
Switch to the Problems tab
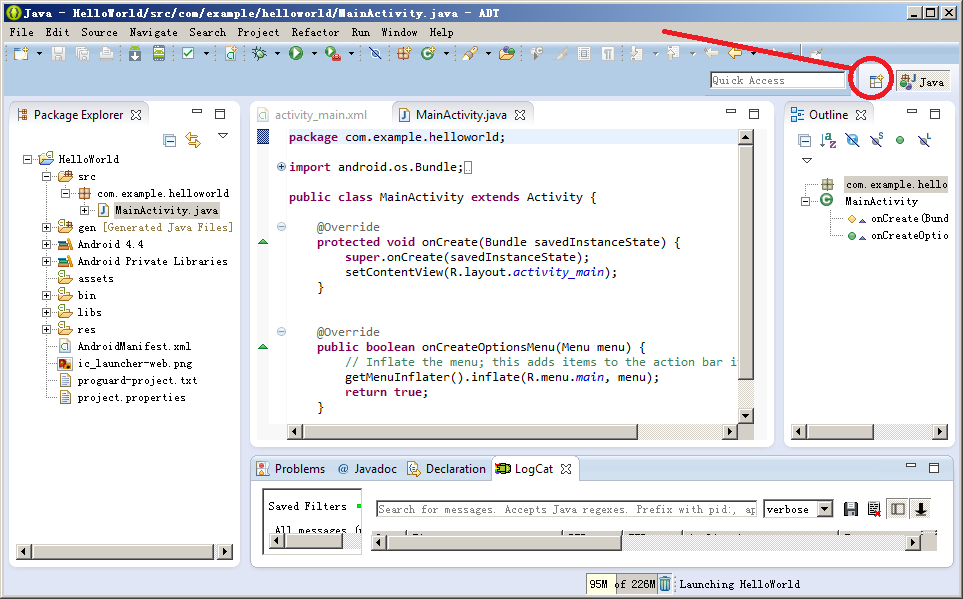click(291, 469)
